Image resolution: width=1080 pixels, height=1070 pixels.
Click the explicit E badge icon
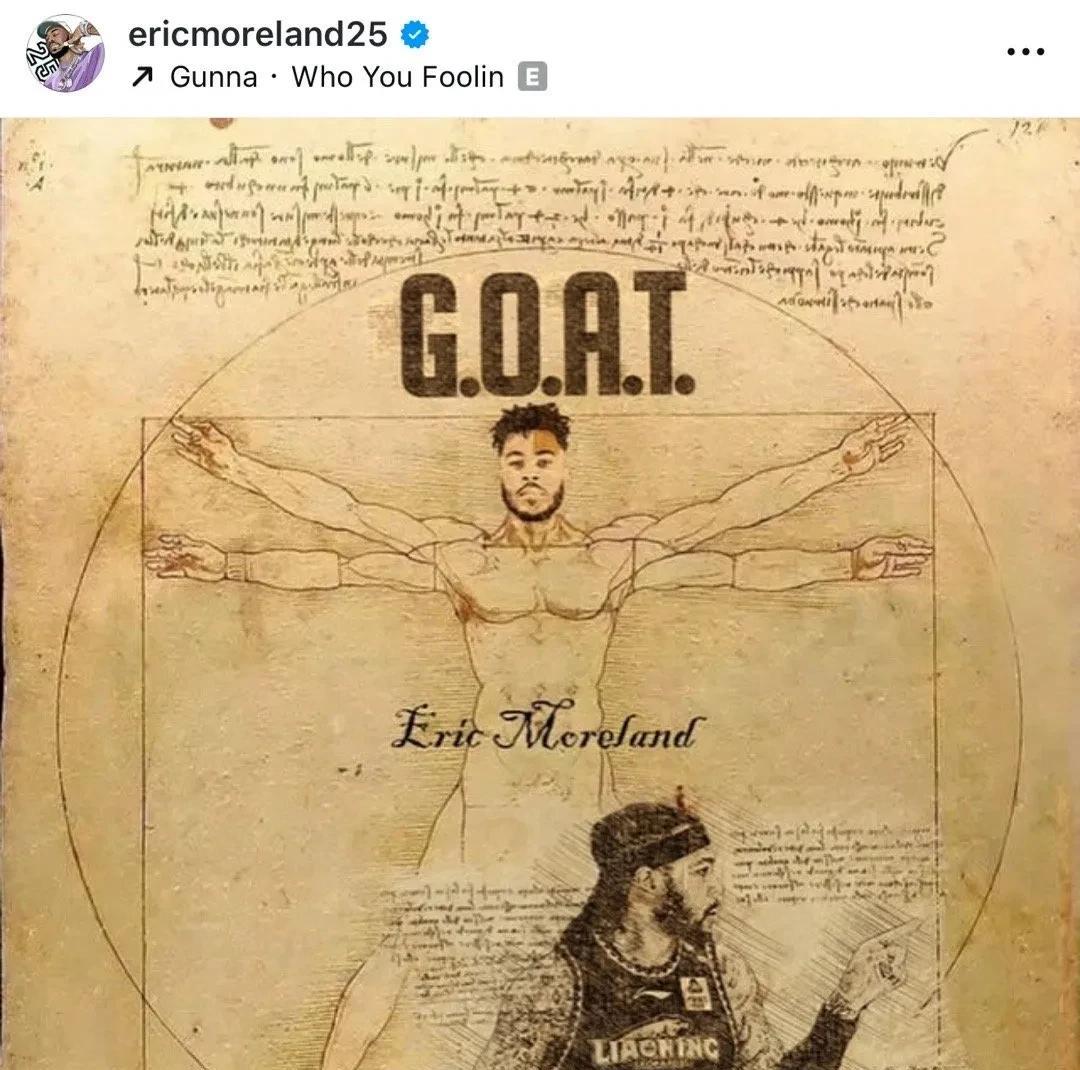pos(532,76)
